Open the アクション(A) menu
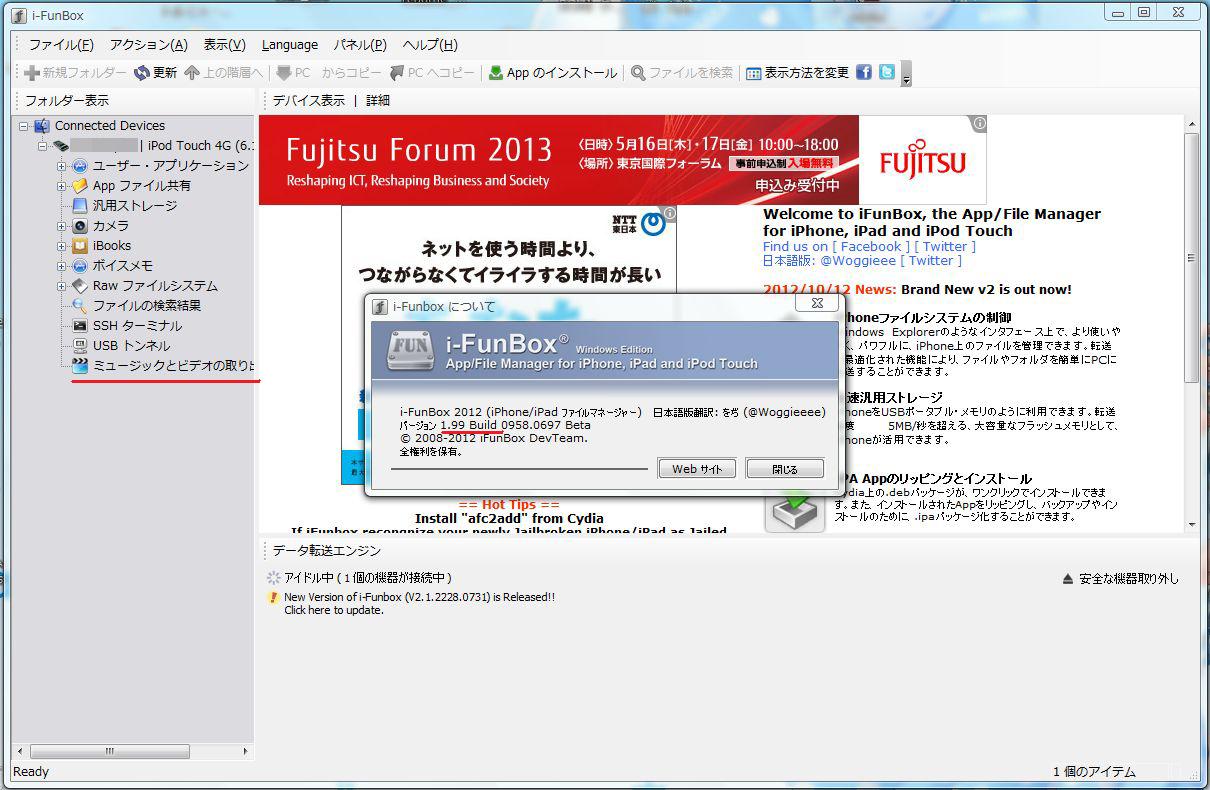This screenshot has height=790, width=1210. (148, 45)
